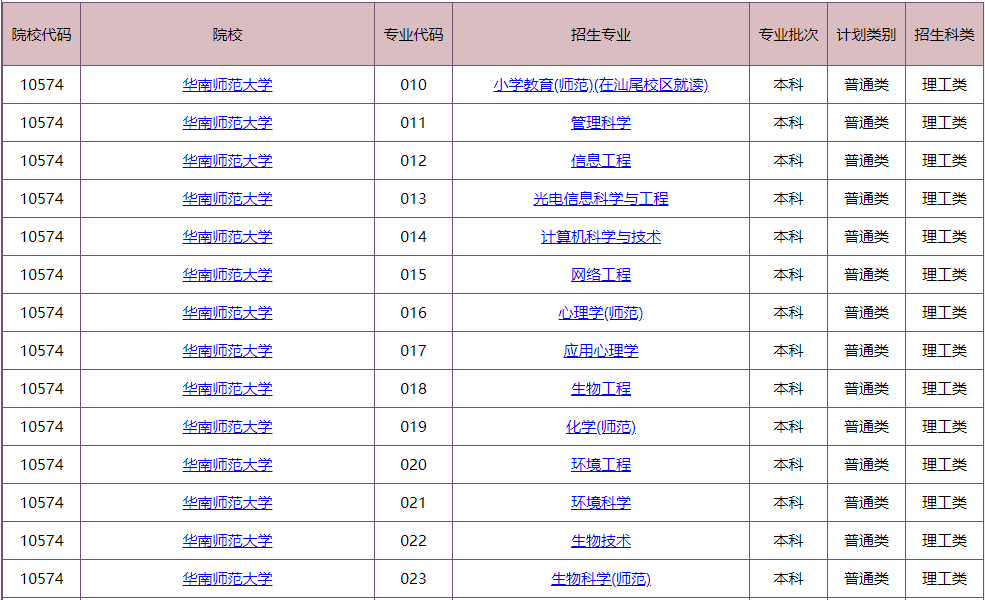Image resolution: width=985 pixels, height=600 pixels.
Task: Click 理工类 cell in the 生物工程 row
Action: coord(944,389)
